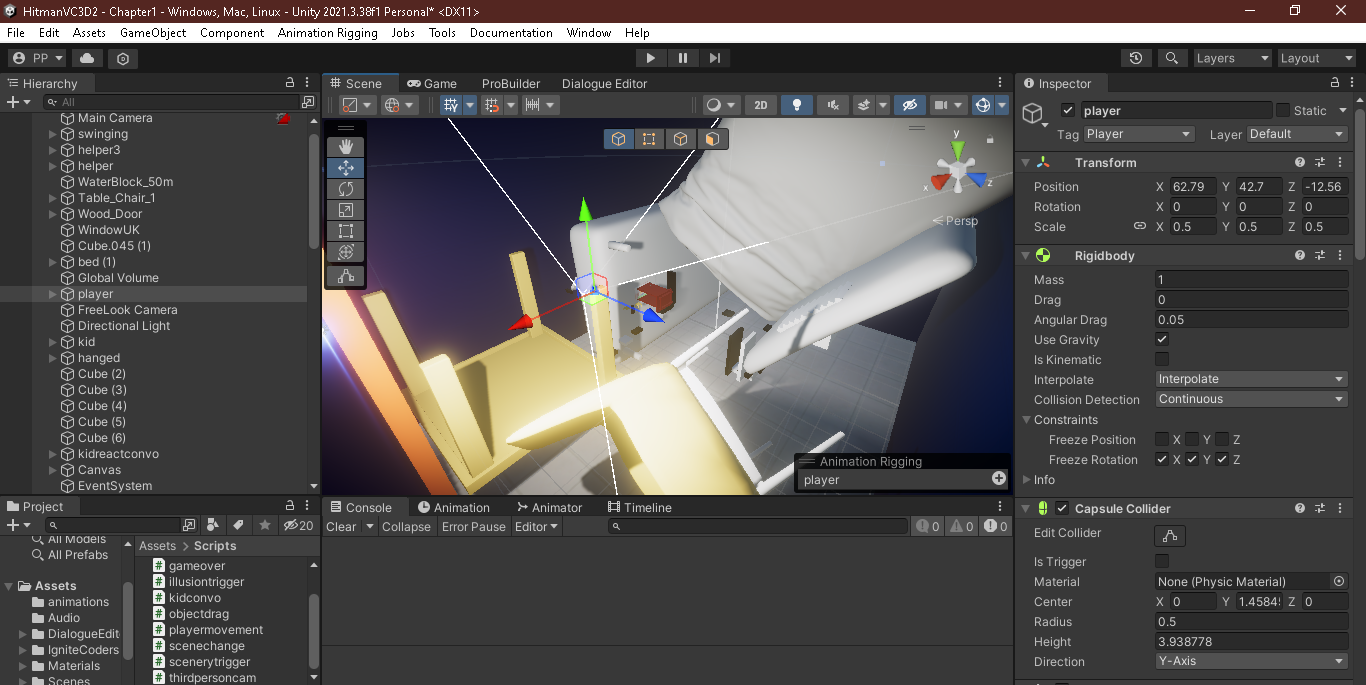1366x685 pixels.
Task: Open the Physic Material picker for the Capsule Collider
Action: coord(1337,581)
